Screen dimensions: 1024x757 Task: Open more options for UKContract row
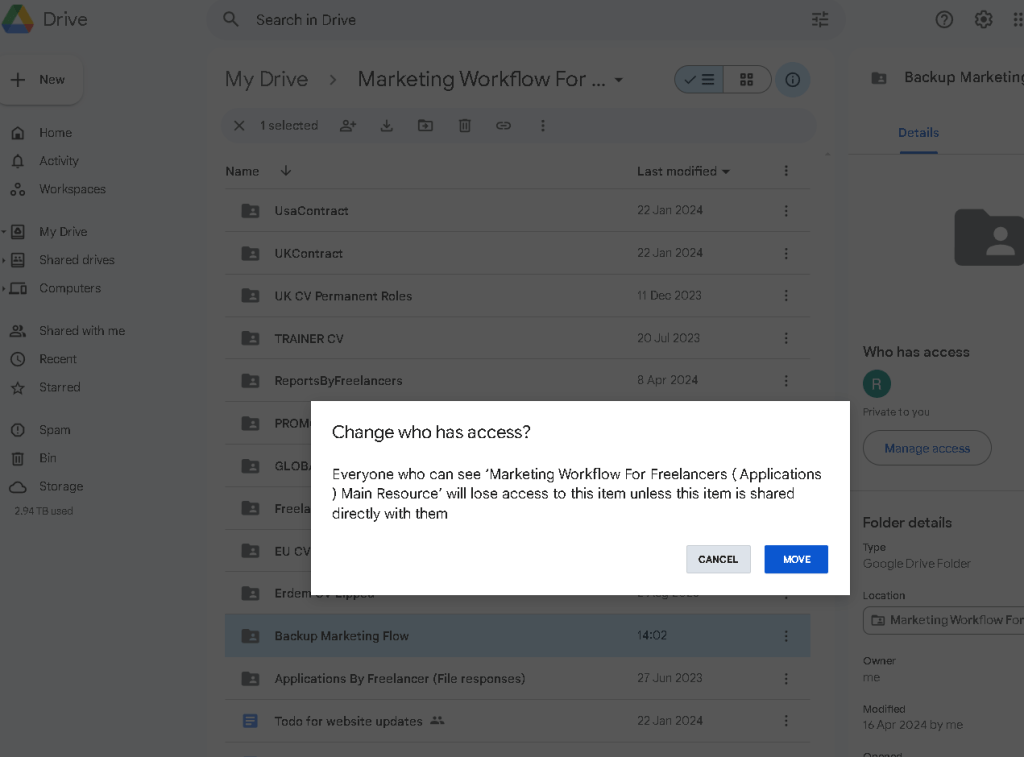(786, 253)
